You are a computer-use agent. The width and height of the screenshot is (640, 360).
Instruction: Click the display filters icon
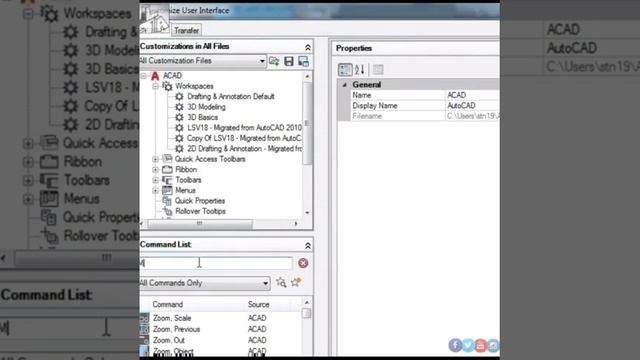(x=303, y=61)
